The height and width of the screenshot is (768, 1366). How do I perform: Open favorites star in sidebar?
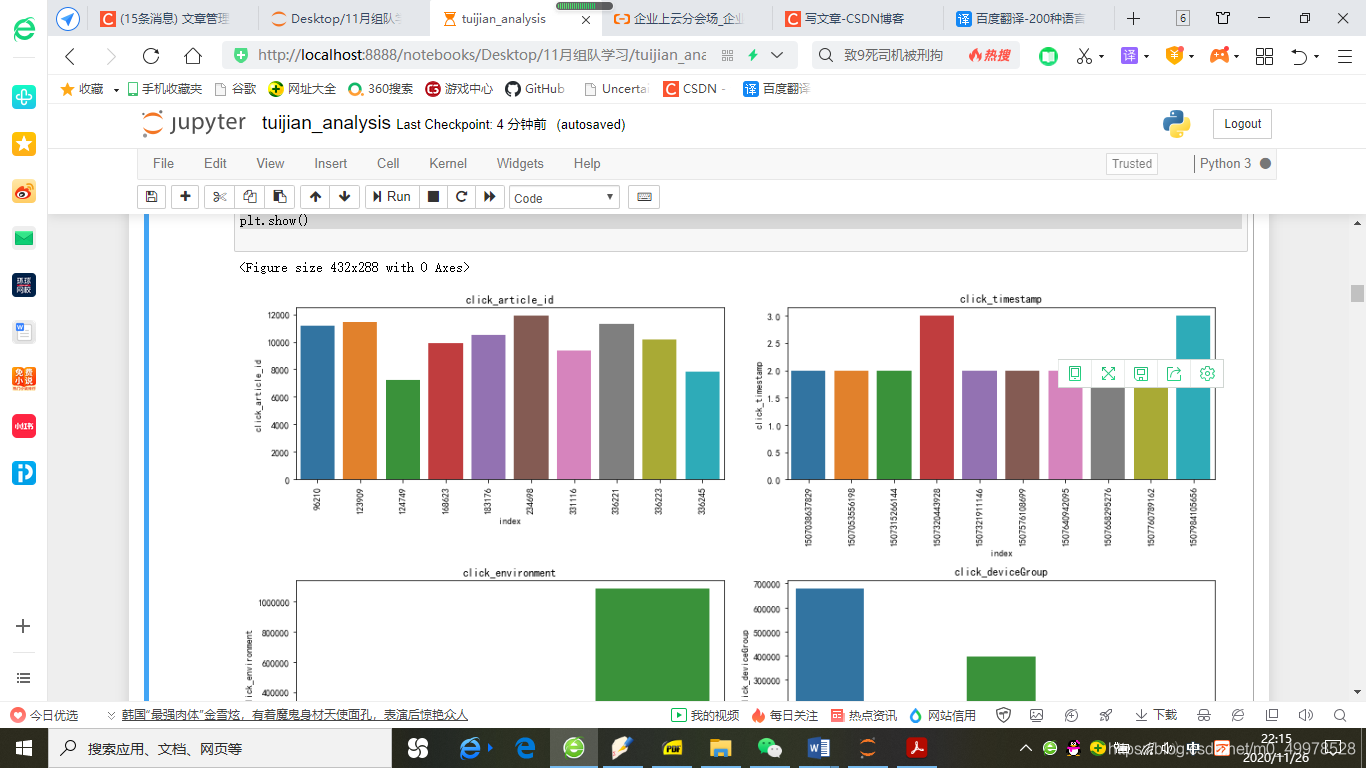pyautogui.click(x=24, y=144)
